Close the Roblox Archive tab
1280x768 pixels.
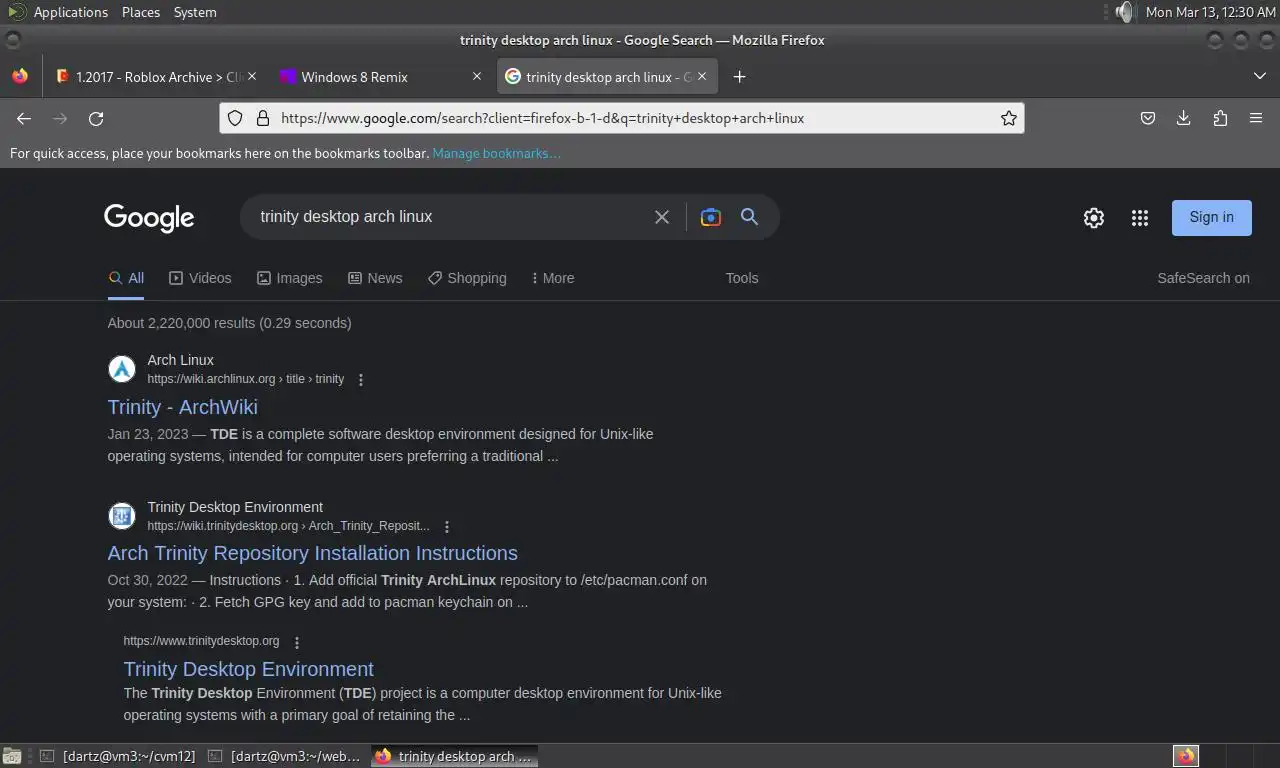pyautogui.click(x=252, y=76)
